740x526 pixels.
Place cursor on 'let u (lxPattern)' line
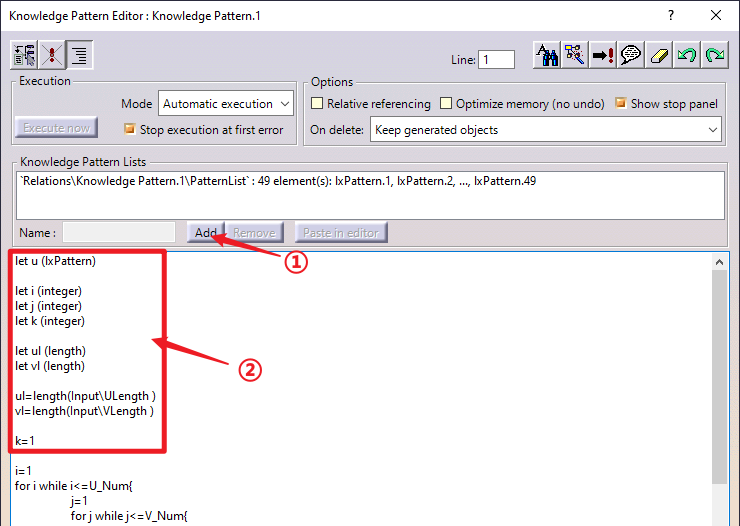tap(55, 261)
